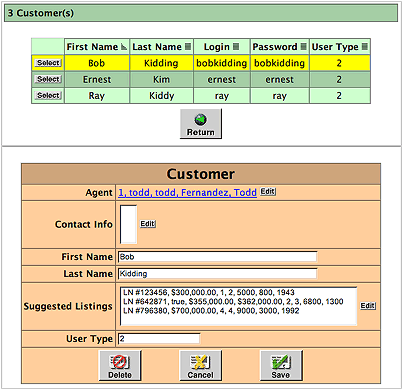Click the User Type column header text
Screen dimensions: 403x390
(335, 47)
